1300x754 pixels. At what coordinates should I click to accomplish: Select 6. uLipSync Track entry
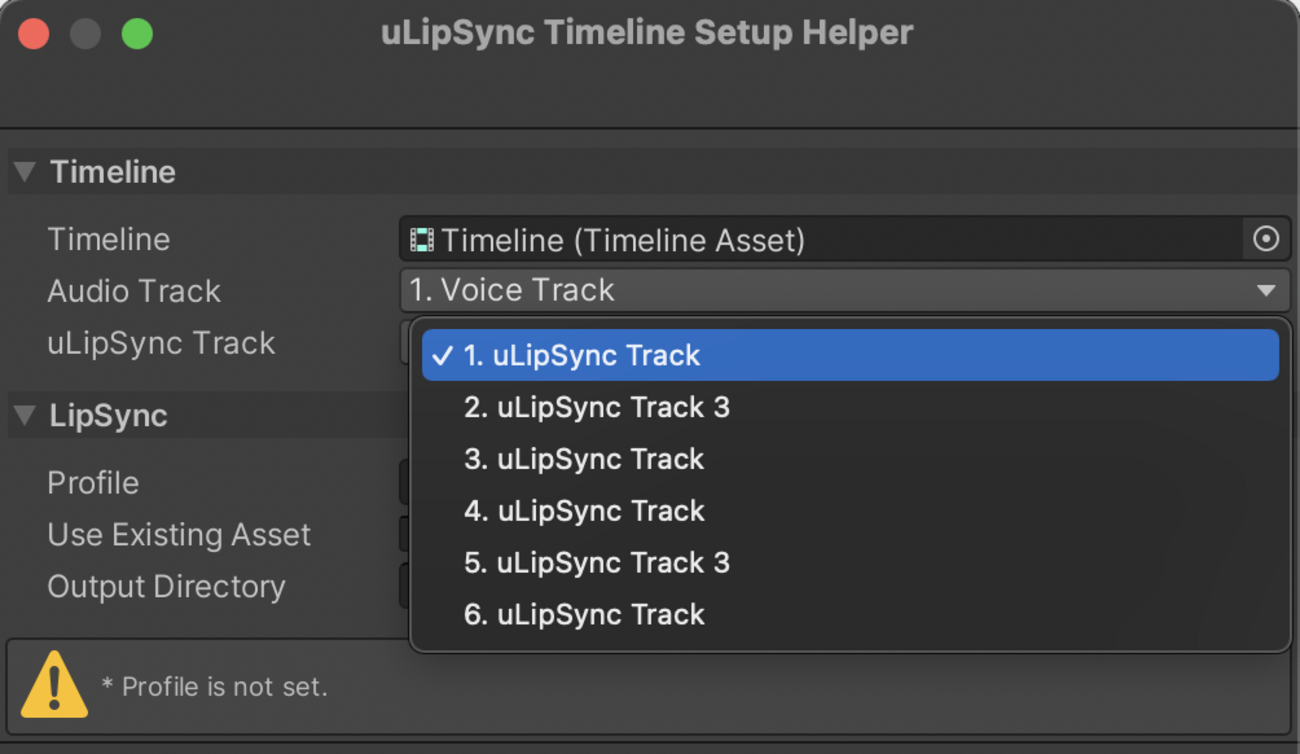(585, 615)
